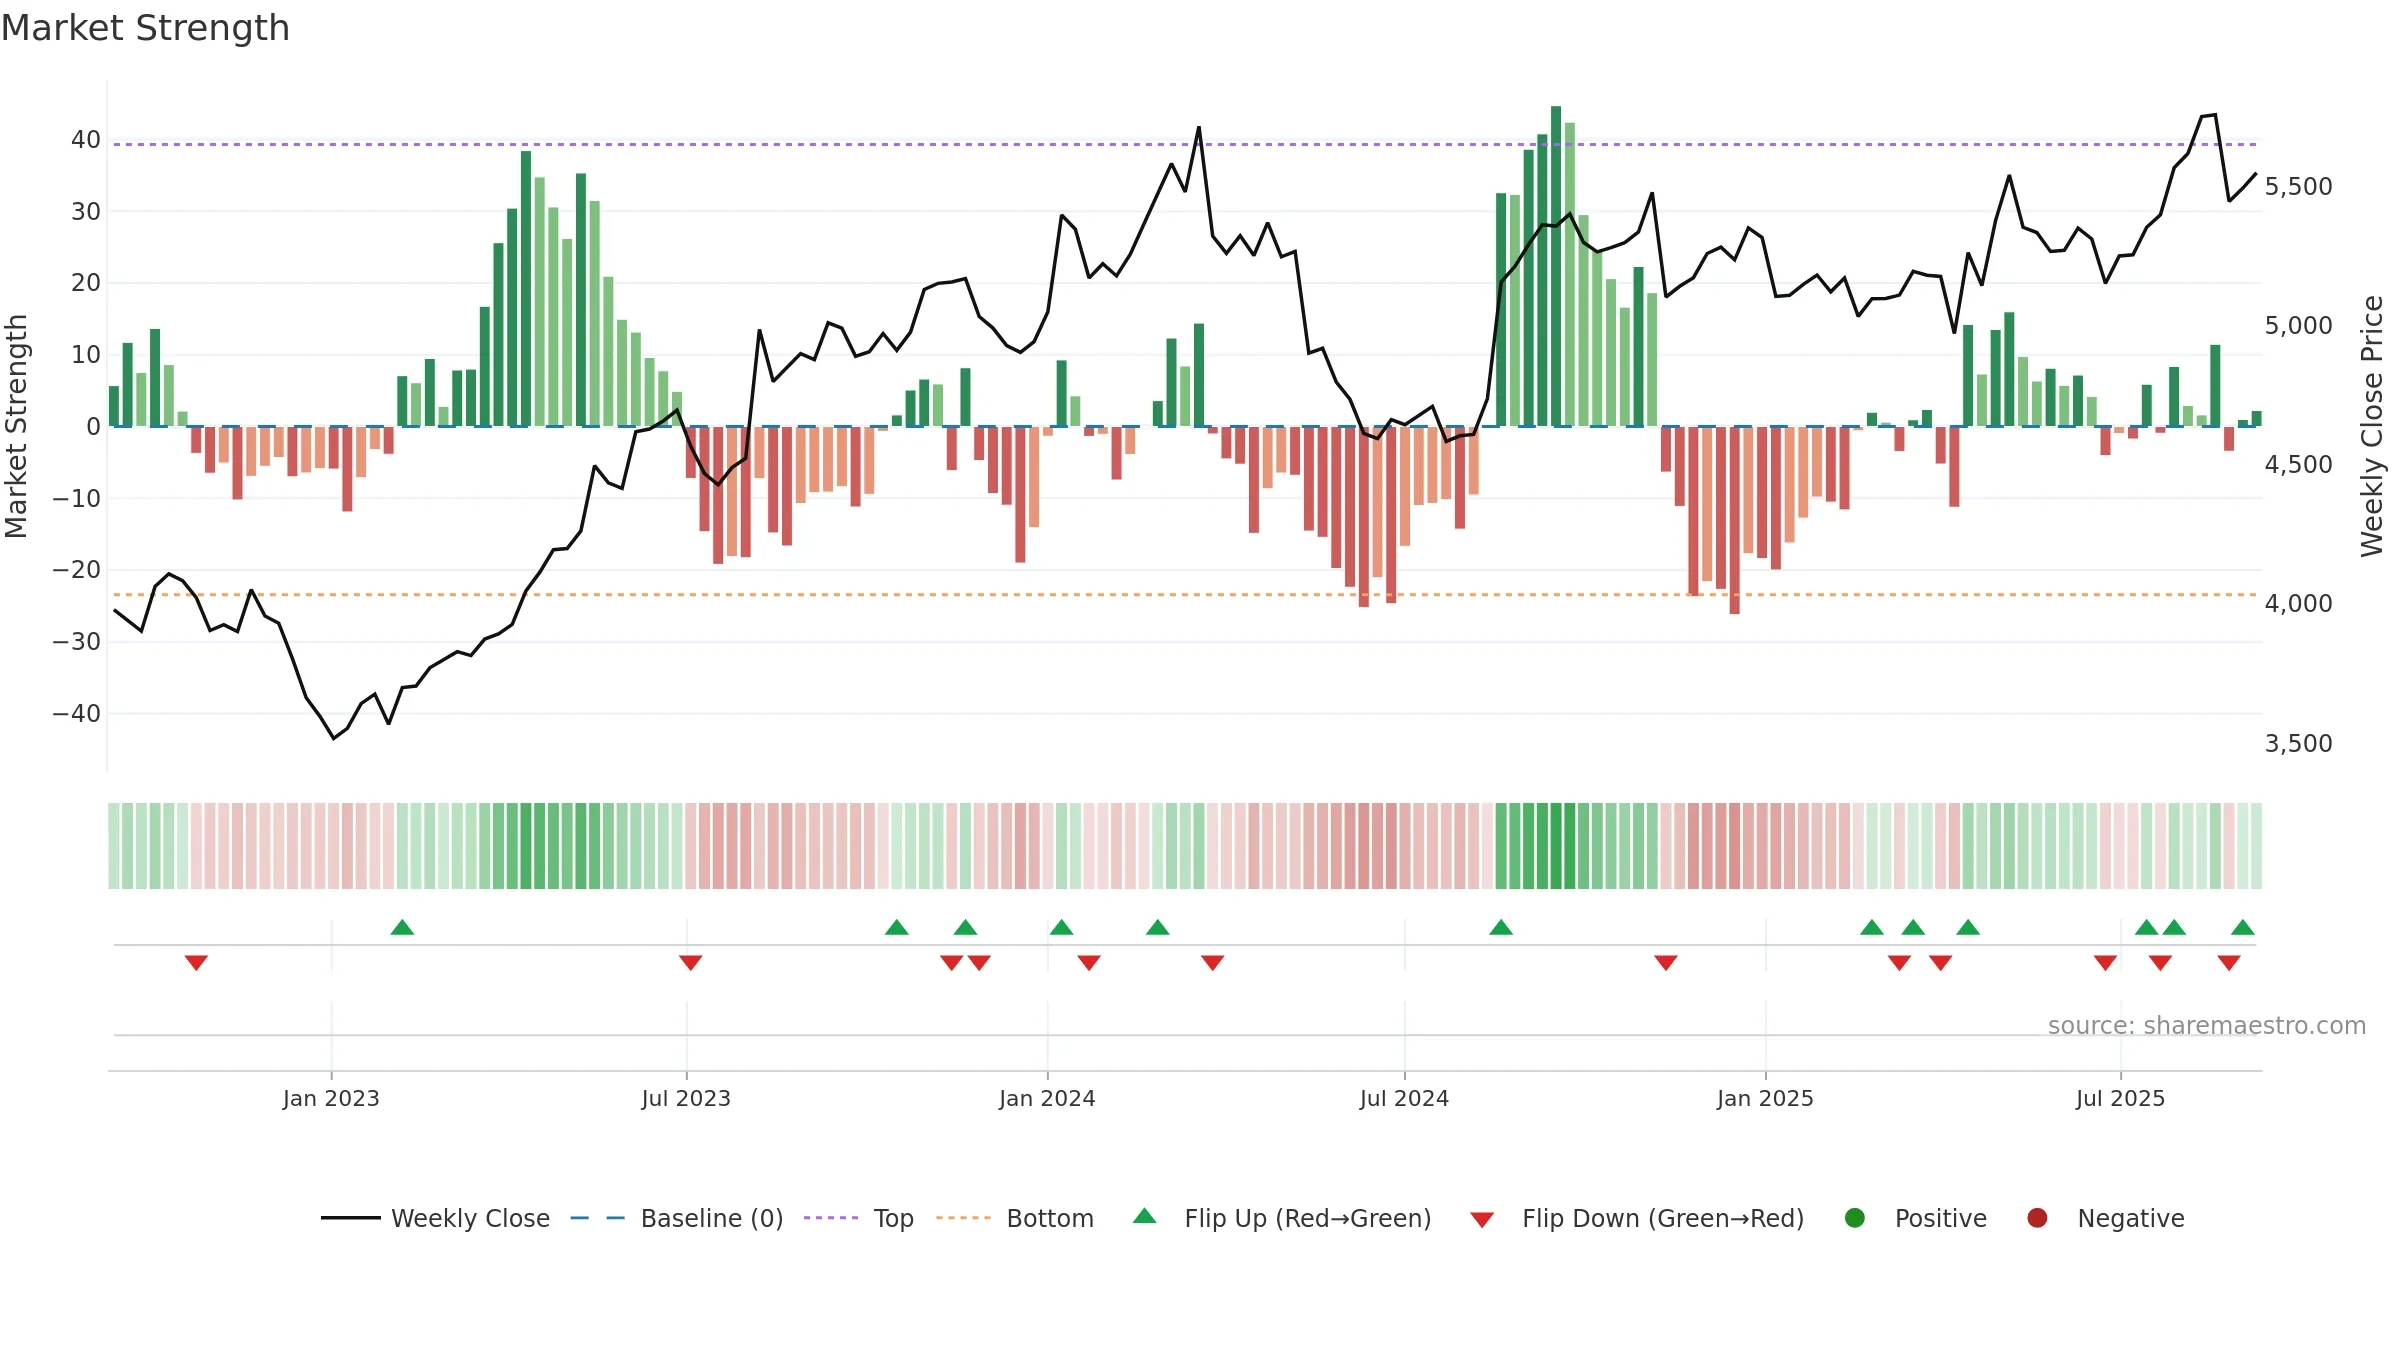This screenshot has height=1350, width=2400.
Task: Toggle the Weekly Close legend label
Action: tap(470, 1218)
